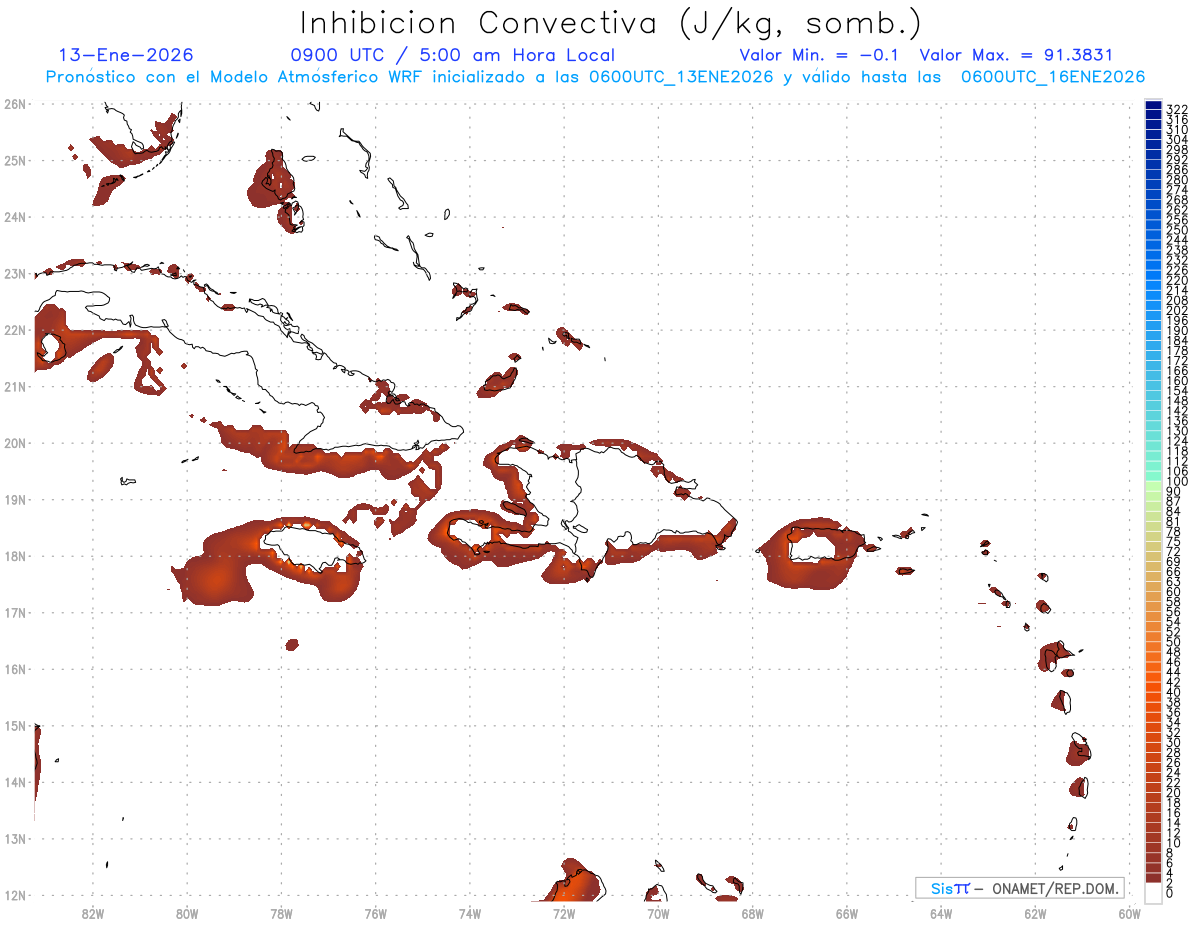Click the "74W" longitude label
Viewport: 1200px width, 927px height.
point(470,913)
